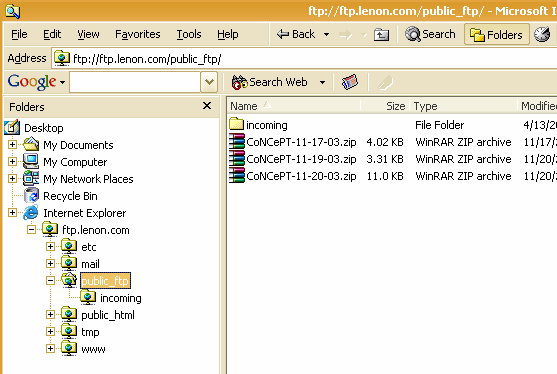Image resolution: width=557 pixels, height=374 pixels.
Task: Collapse the ftp.lenon.com tree node
Action: tap(32, 230)
